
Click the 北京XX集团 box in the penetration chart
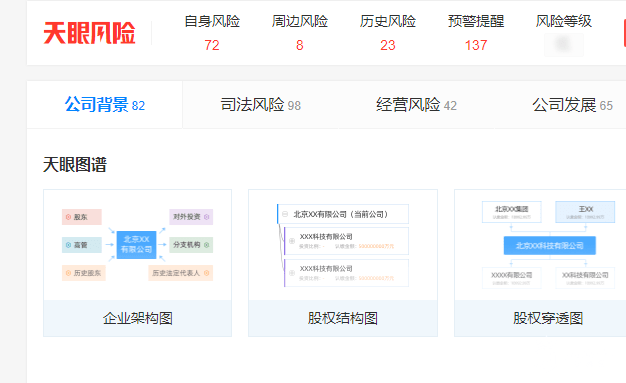pos(512,212)
